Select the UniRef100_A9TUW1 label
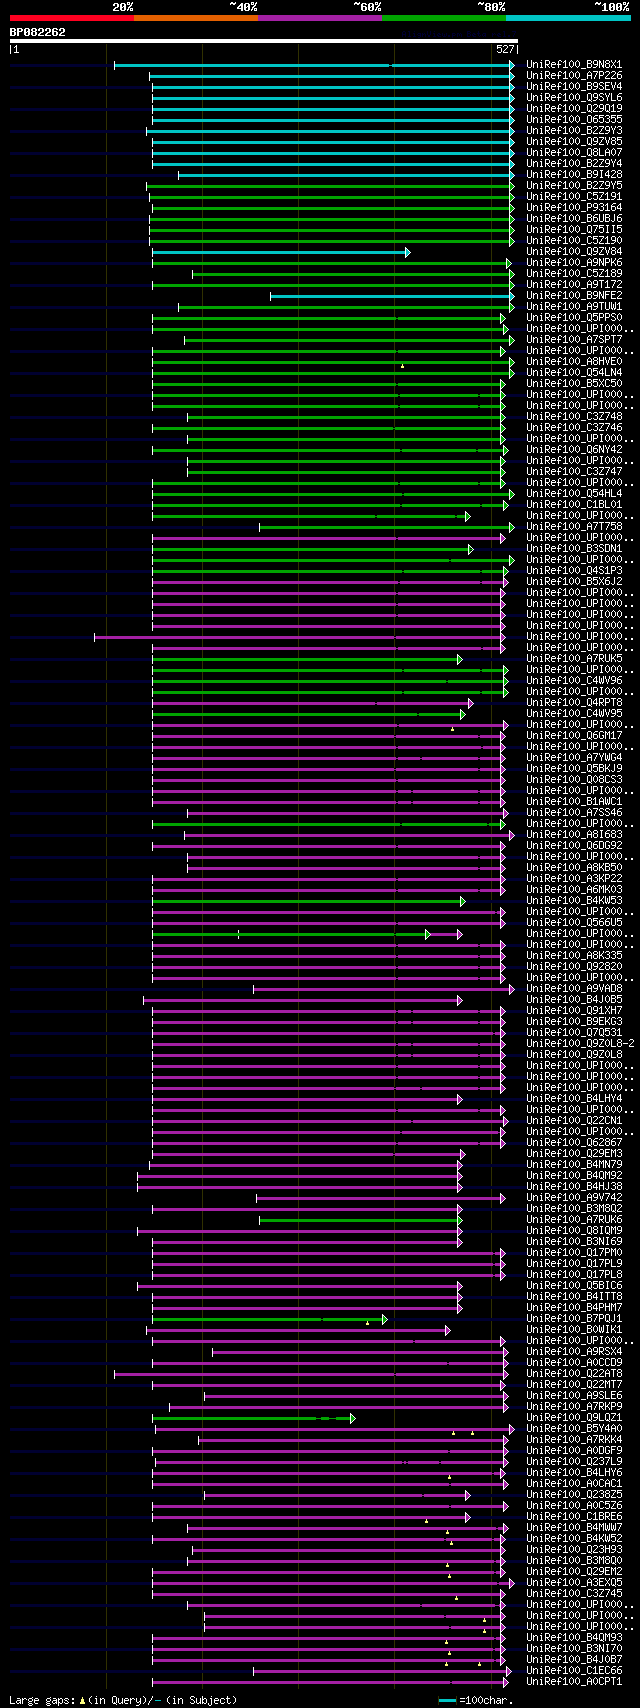 [x=574, y=307]
